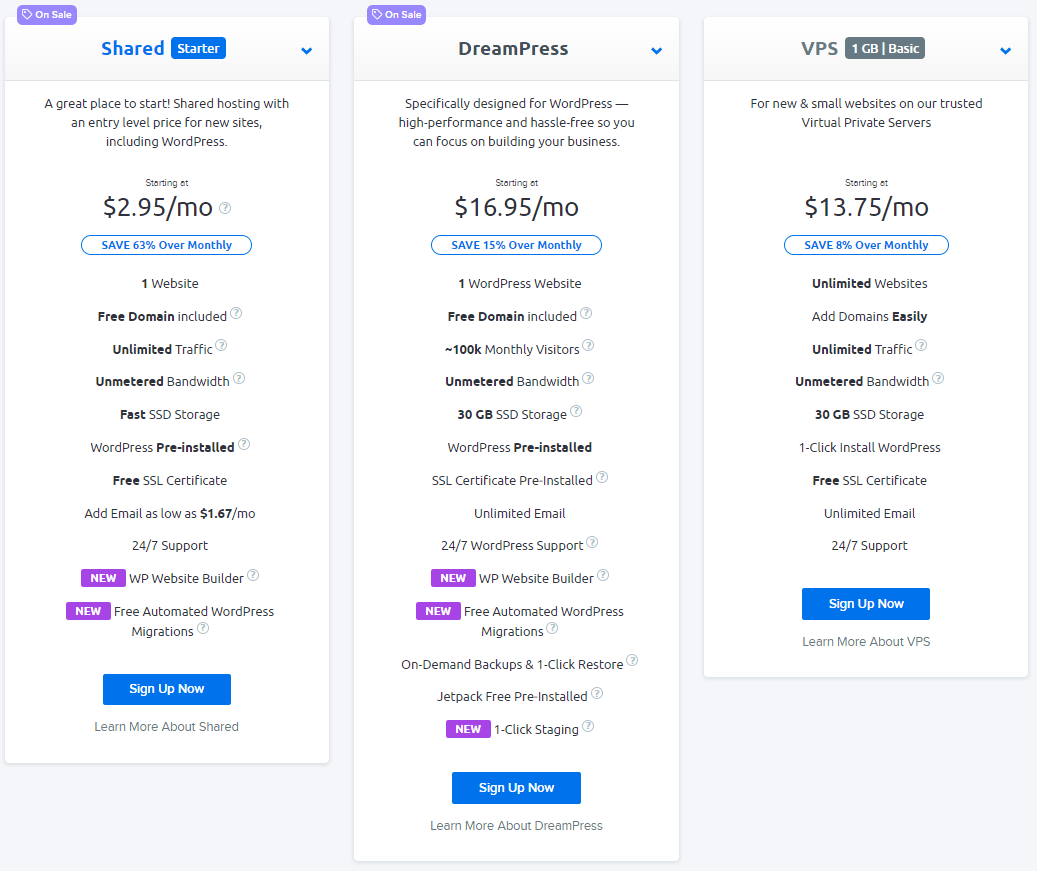Screen dimensions: 1037x871
Task: Open Learn More About DreamPress link
Action: point(517,825)
